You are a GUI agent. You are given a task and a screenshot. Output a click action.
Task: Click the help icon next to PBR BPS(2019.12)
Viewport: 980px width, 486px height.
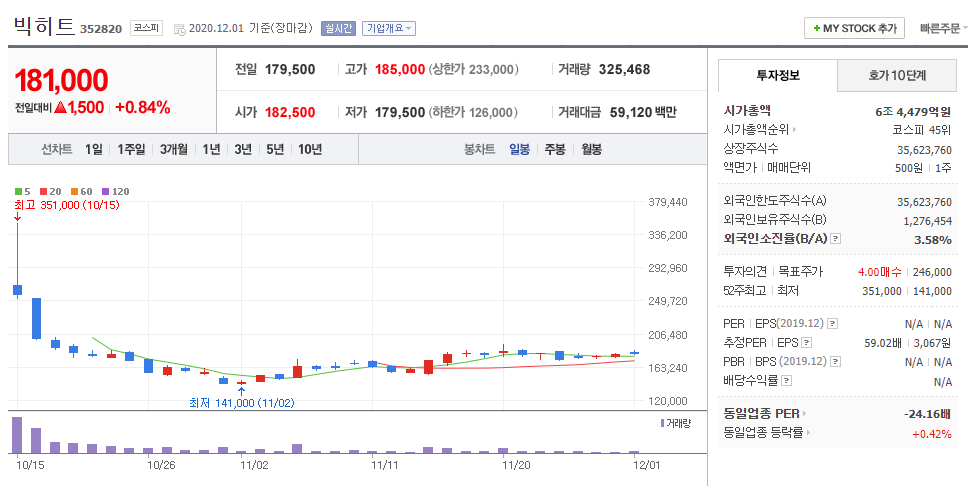pos(835,361)
